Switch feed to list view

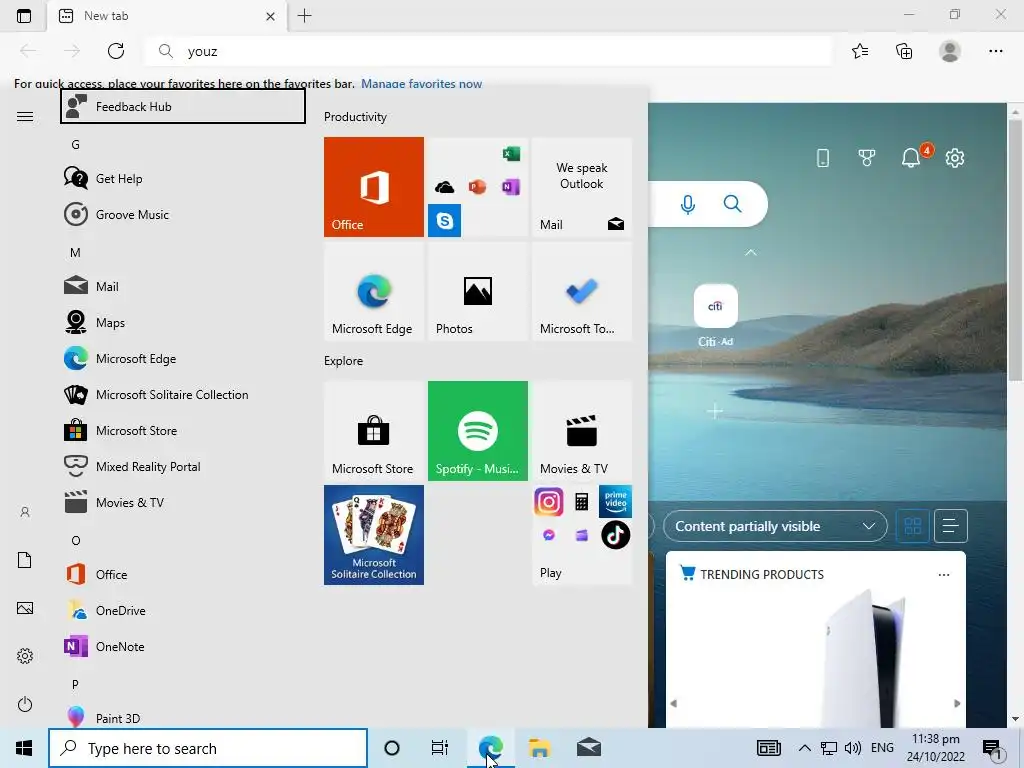951,526
